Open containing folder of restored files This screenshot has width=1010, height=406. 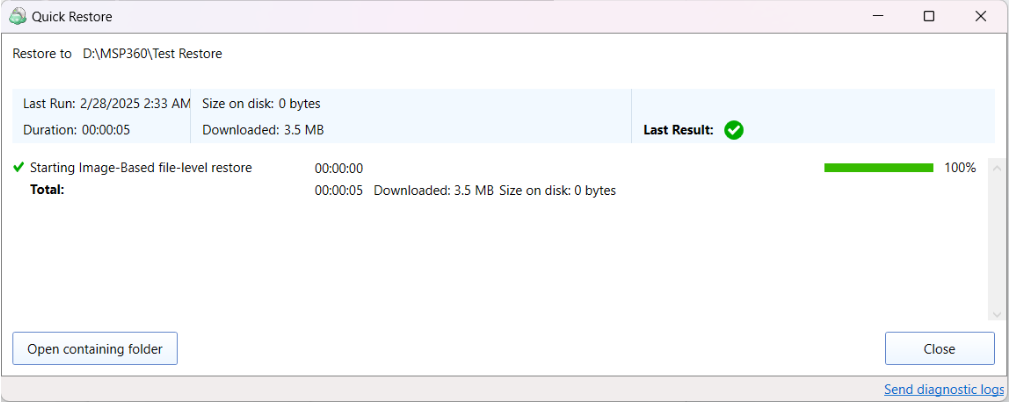pyautogui.click(x=95, y=349)
